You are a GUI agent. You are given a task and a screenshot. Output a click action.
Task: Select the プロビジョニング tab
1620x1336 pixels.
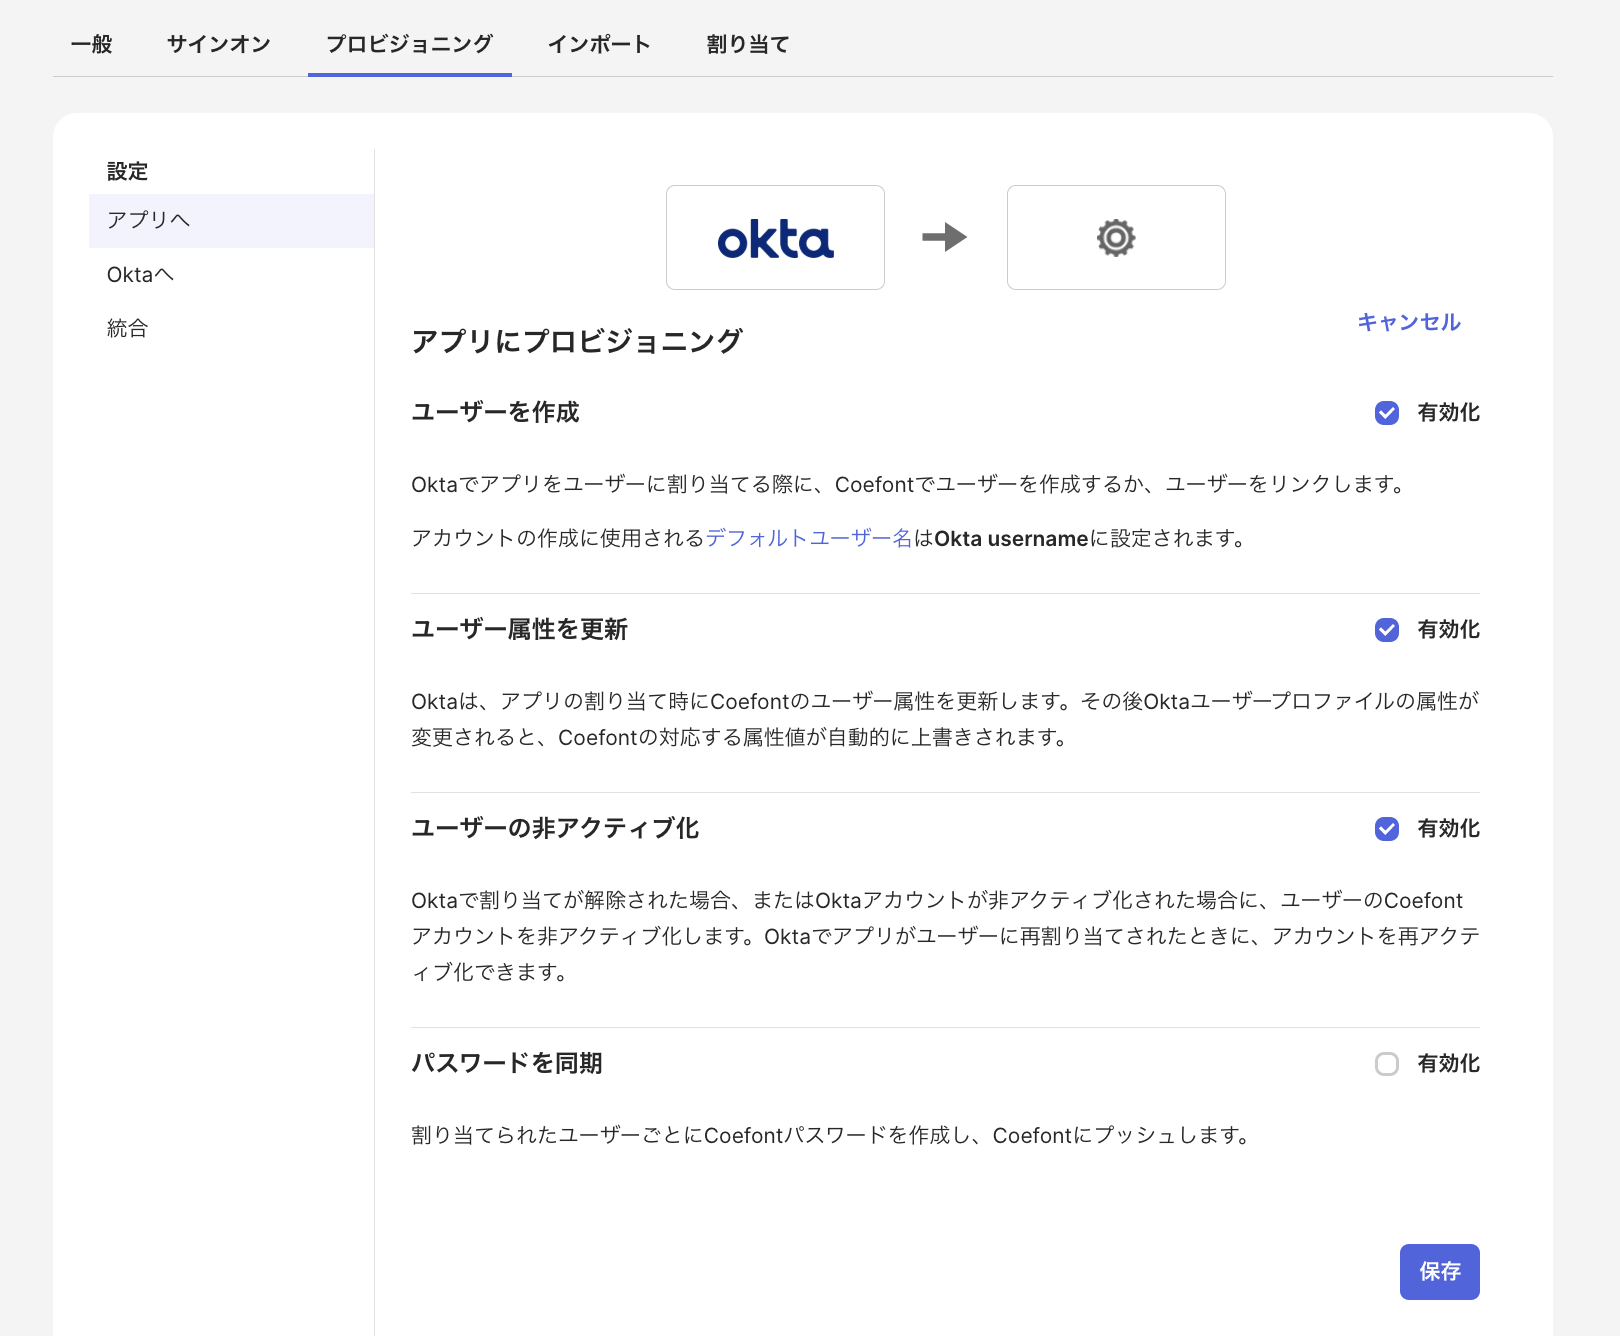tap(410, 44)
